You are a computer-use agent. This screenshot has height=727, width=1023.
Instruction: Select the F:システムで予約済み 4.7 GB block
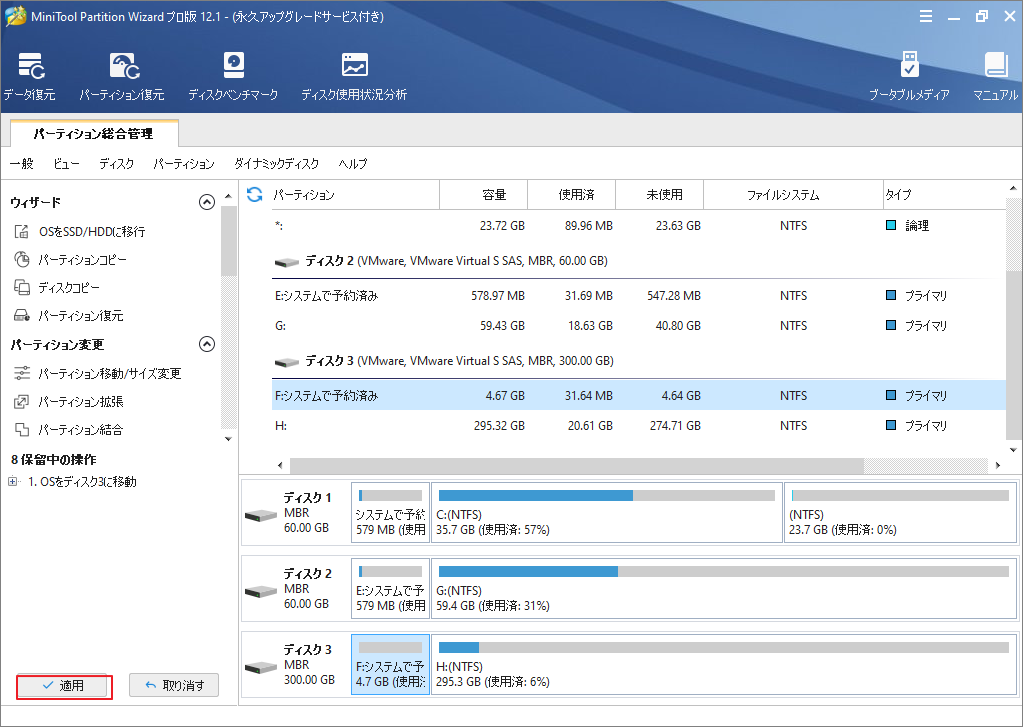click(390, 664)
